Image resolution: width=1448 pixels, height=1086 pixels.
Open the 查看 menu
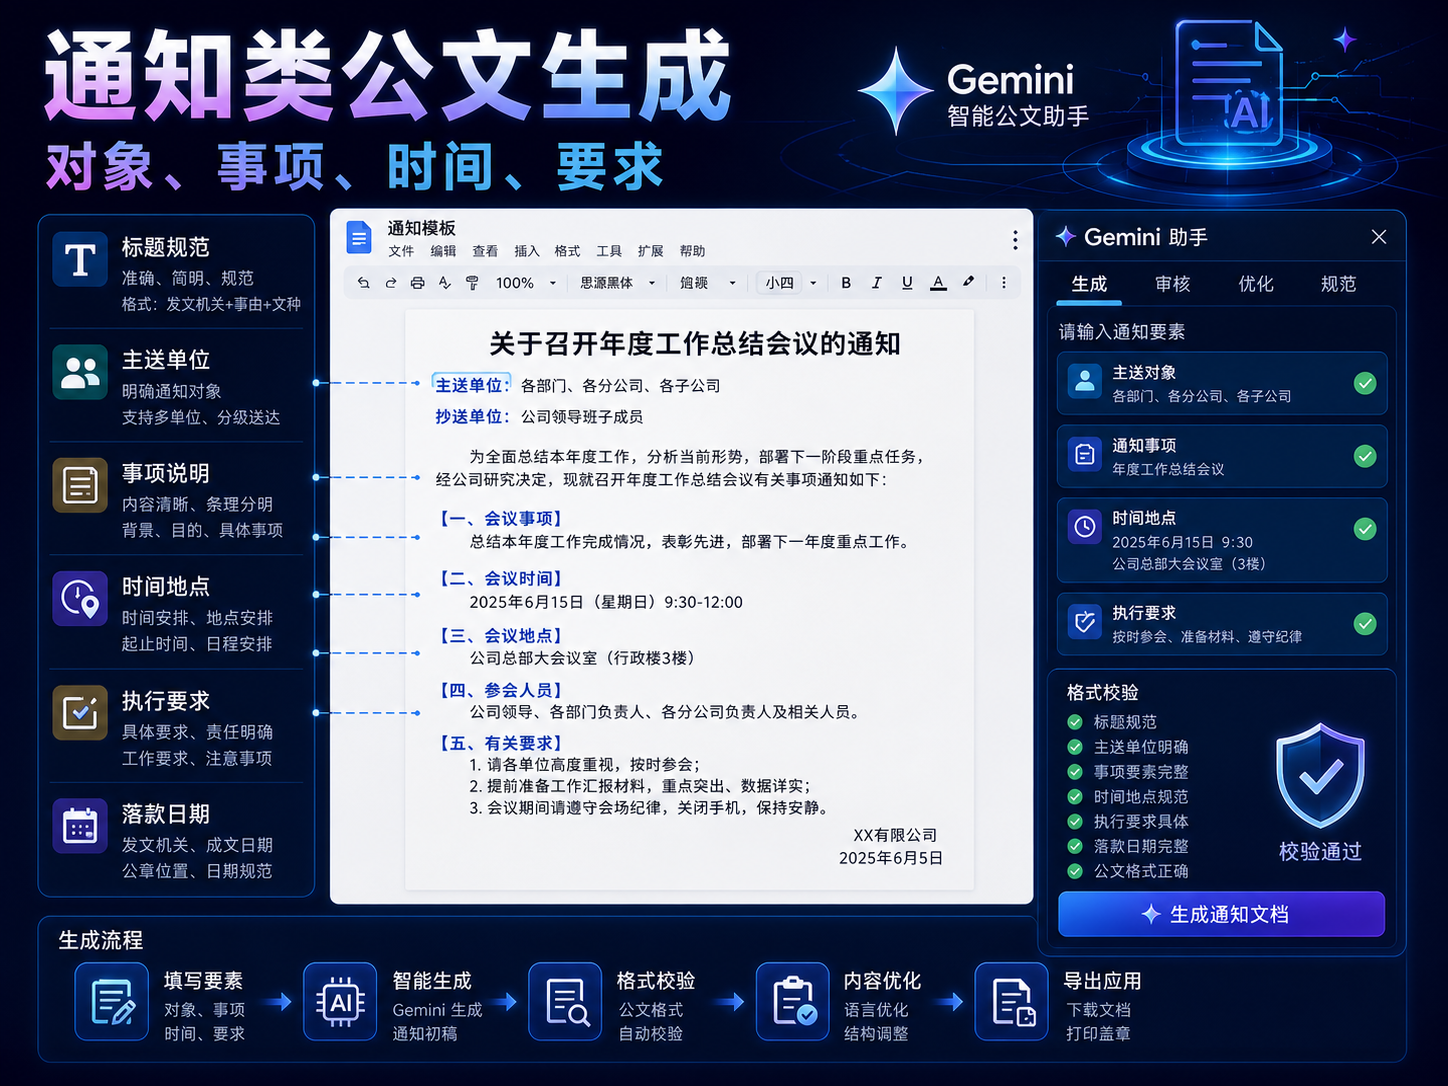click(x=485, y=251)
